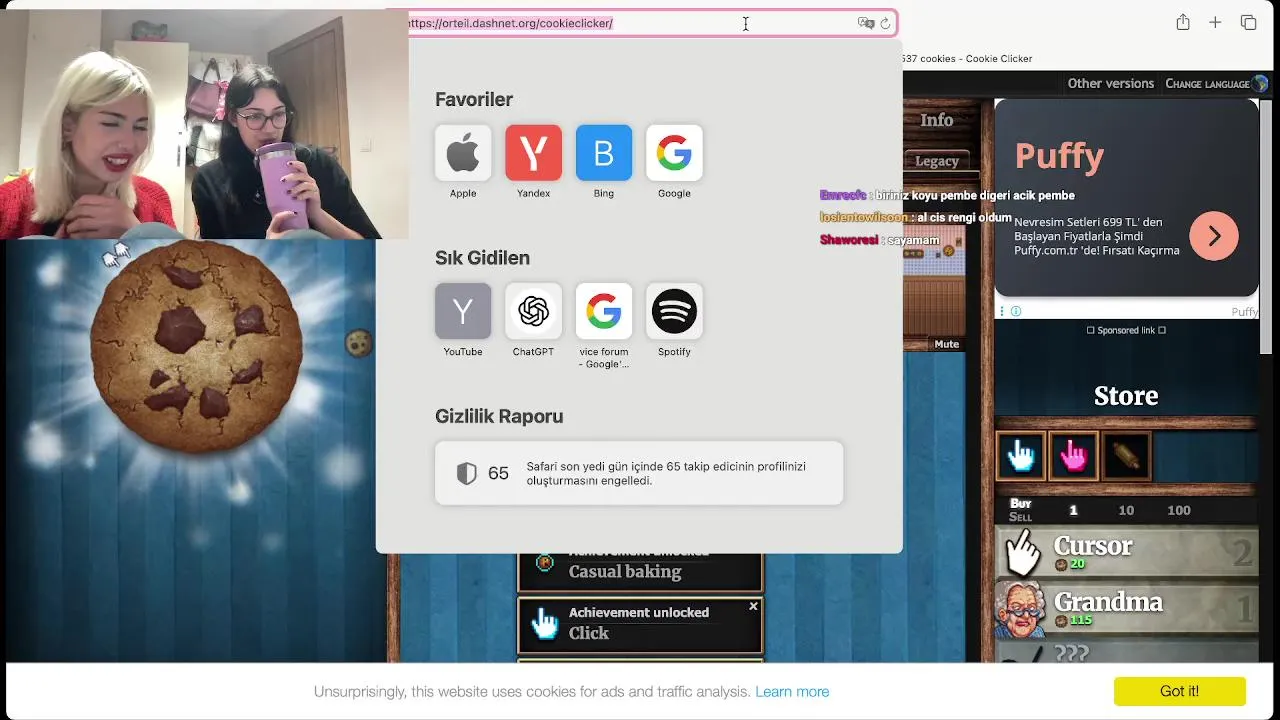Viewport: 1280px width, 720px height.
Task: Open the Spotify frequently visited tile
Action: [674, 311]
